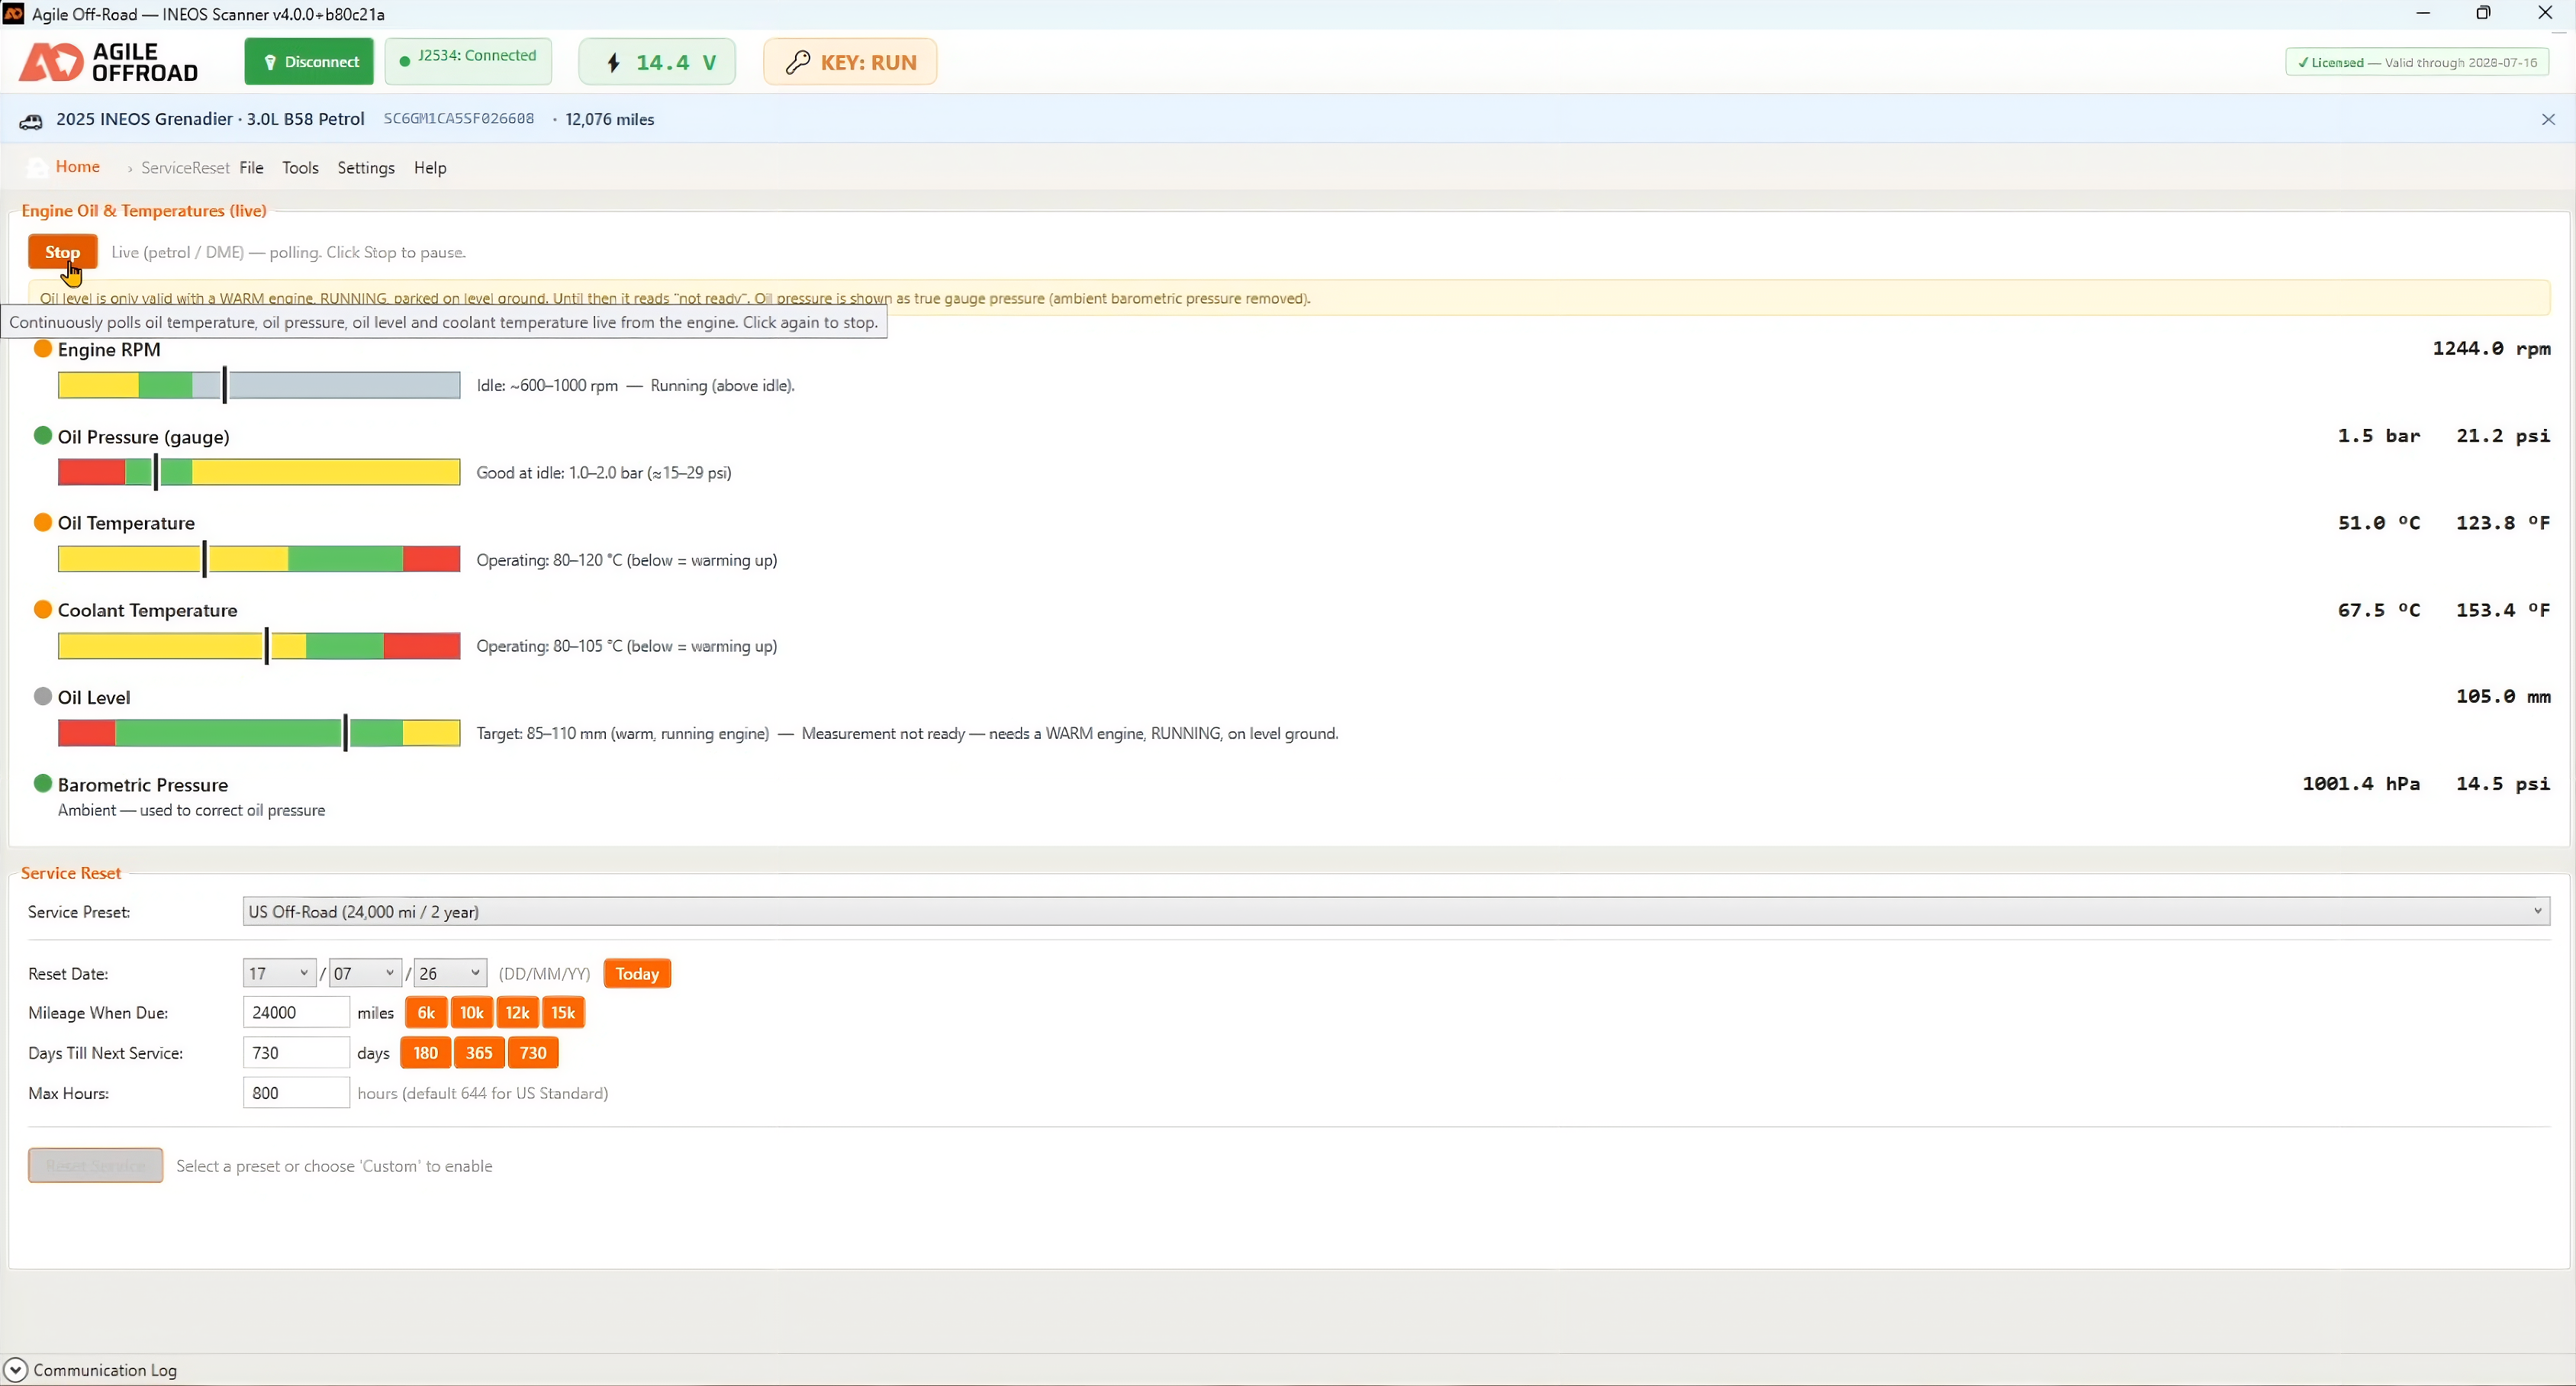Click the orange Engine RPM status dot
This screenshot has width=2576, height=1386.
coord(43,349)
